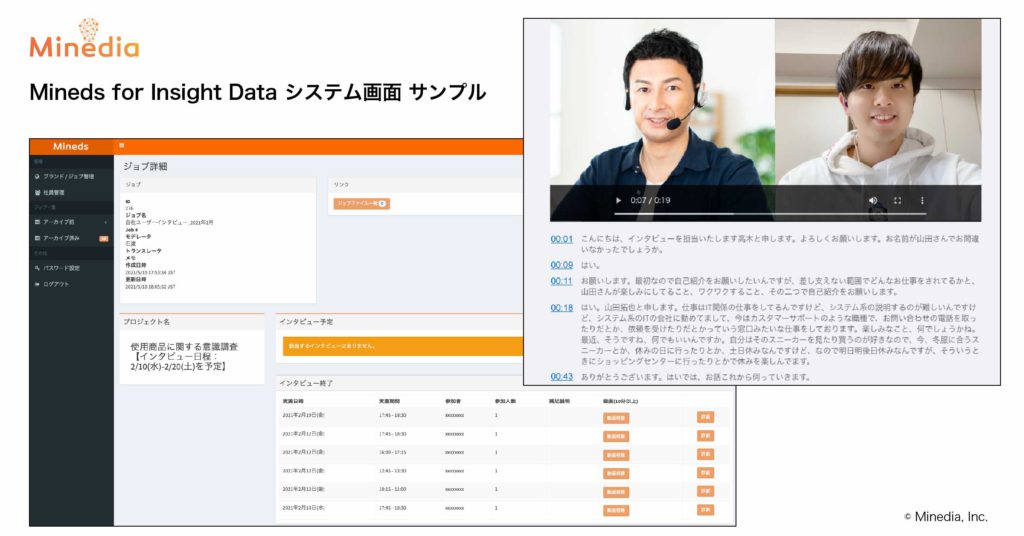The image size is (1024, 536).
Task: Open details for the 2月10日(水) interview row
Action: [x=705, y=509]
